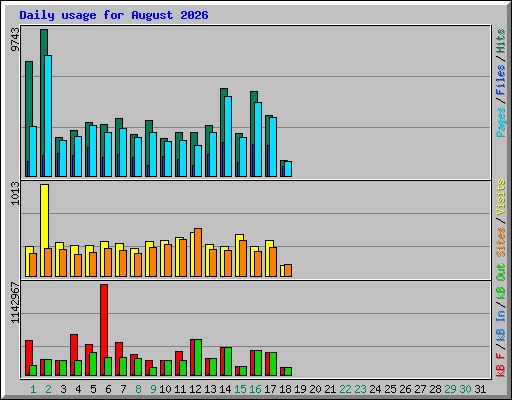Click day 11 on the axis
Screen dimensions: 512x400
pos(180,389)
